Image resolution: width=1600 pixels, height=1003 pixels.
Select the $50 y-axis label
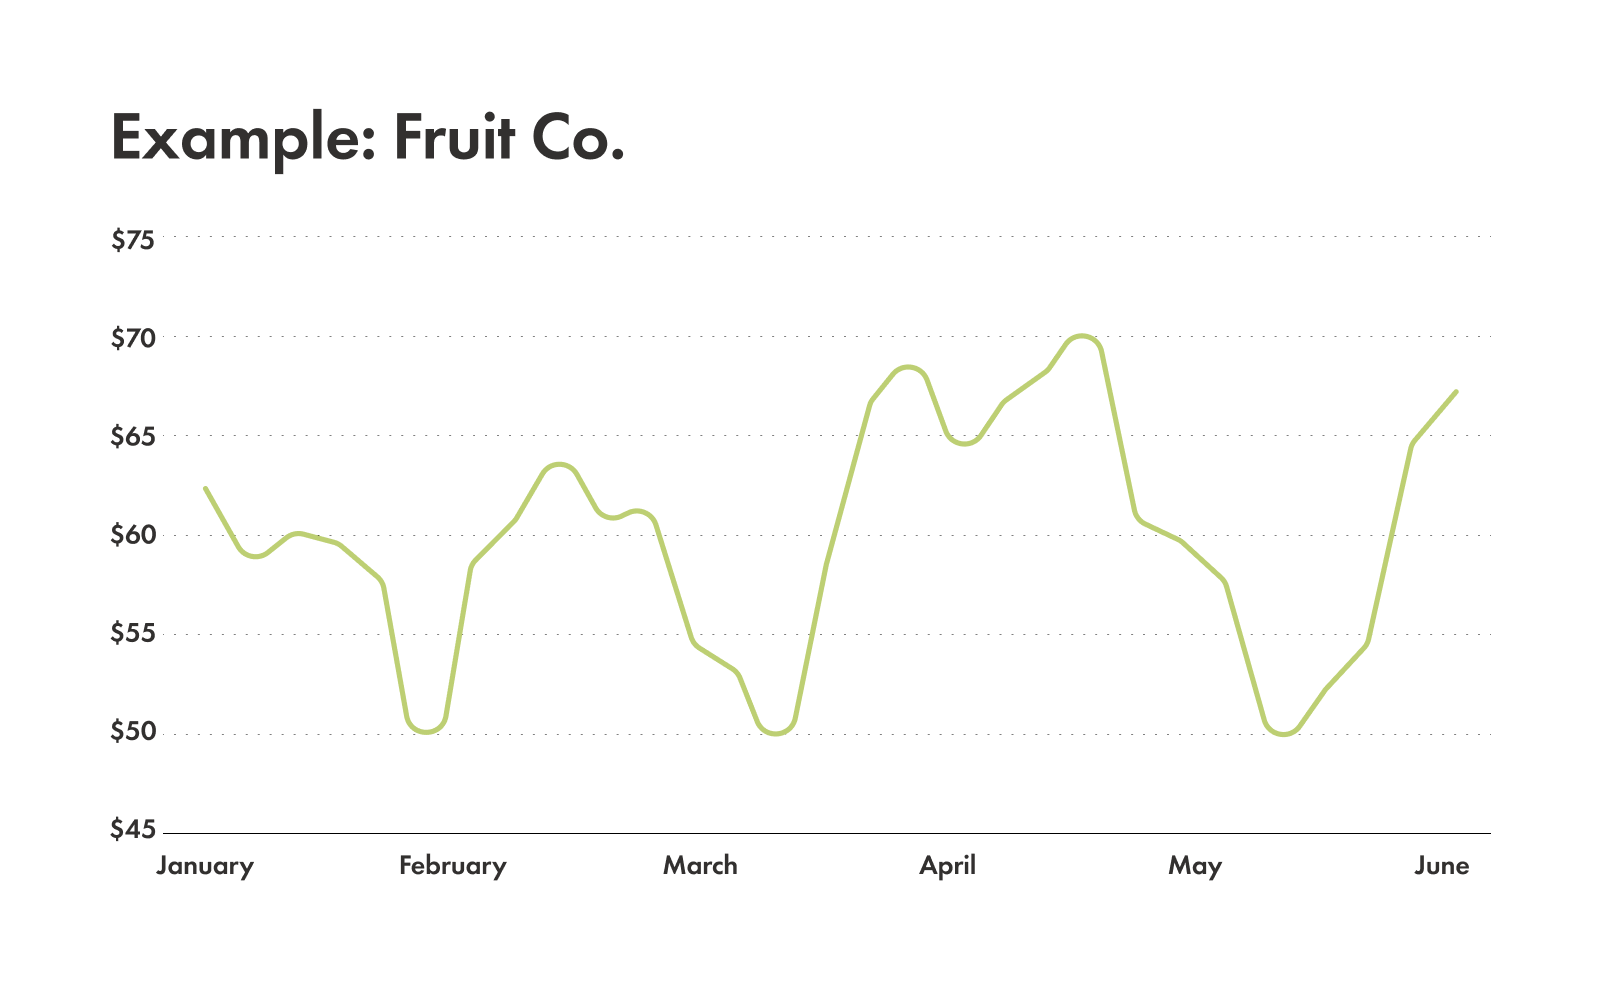(x=133, y=732)
